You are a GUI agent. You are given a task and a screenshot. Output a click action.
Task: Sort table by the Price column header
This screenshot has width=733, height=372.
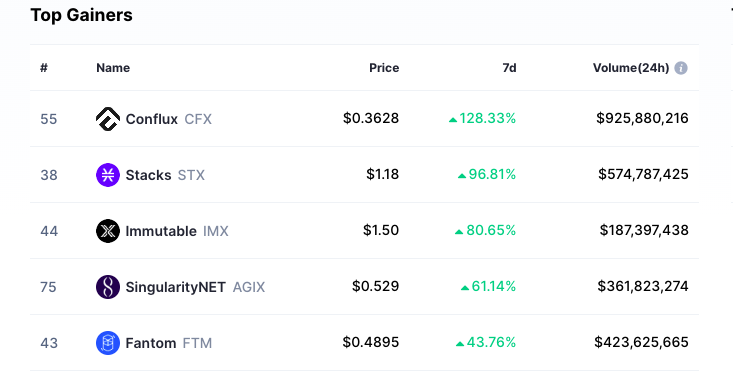[384, 68]
